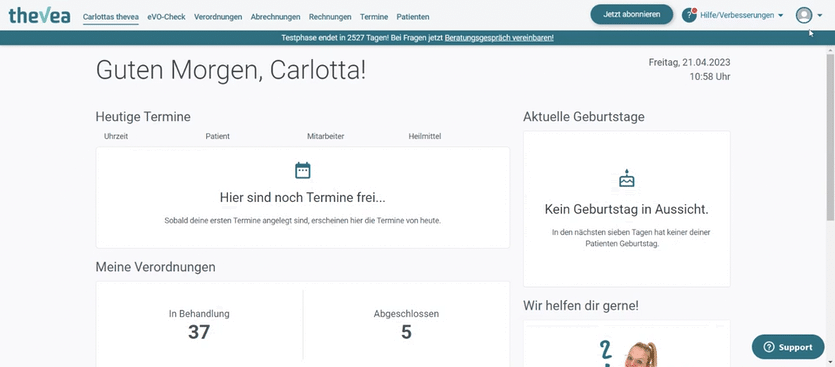Open the Support chat button
This screenshot has height=367, width=835.
(788, 347)
